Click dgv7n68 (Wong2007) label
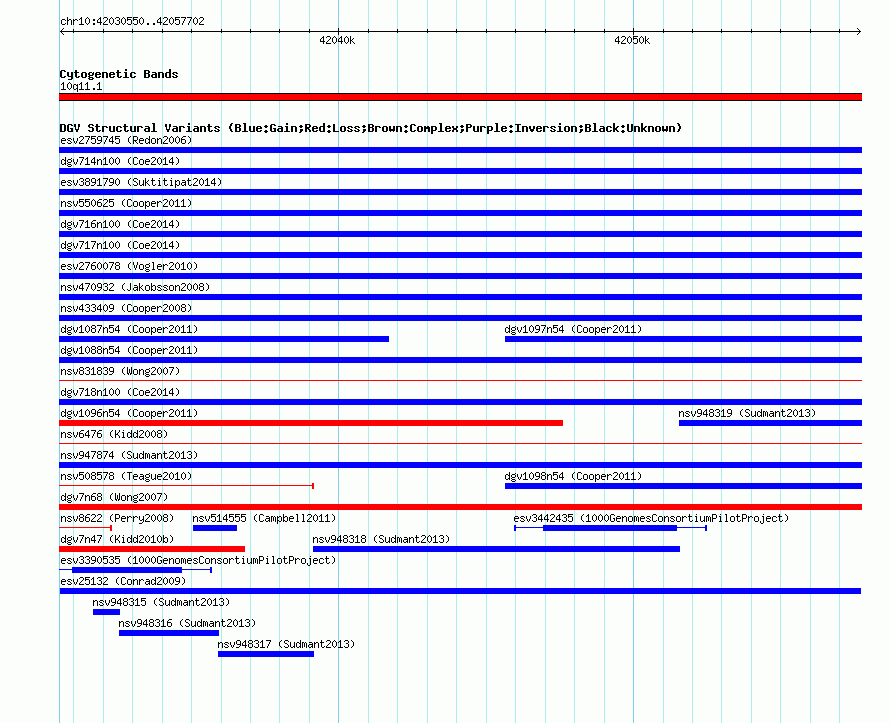 coord(114,497)
